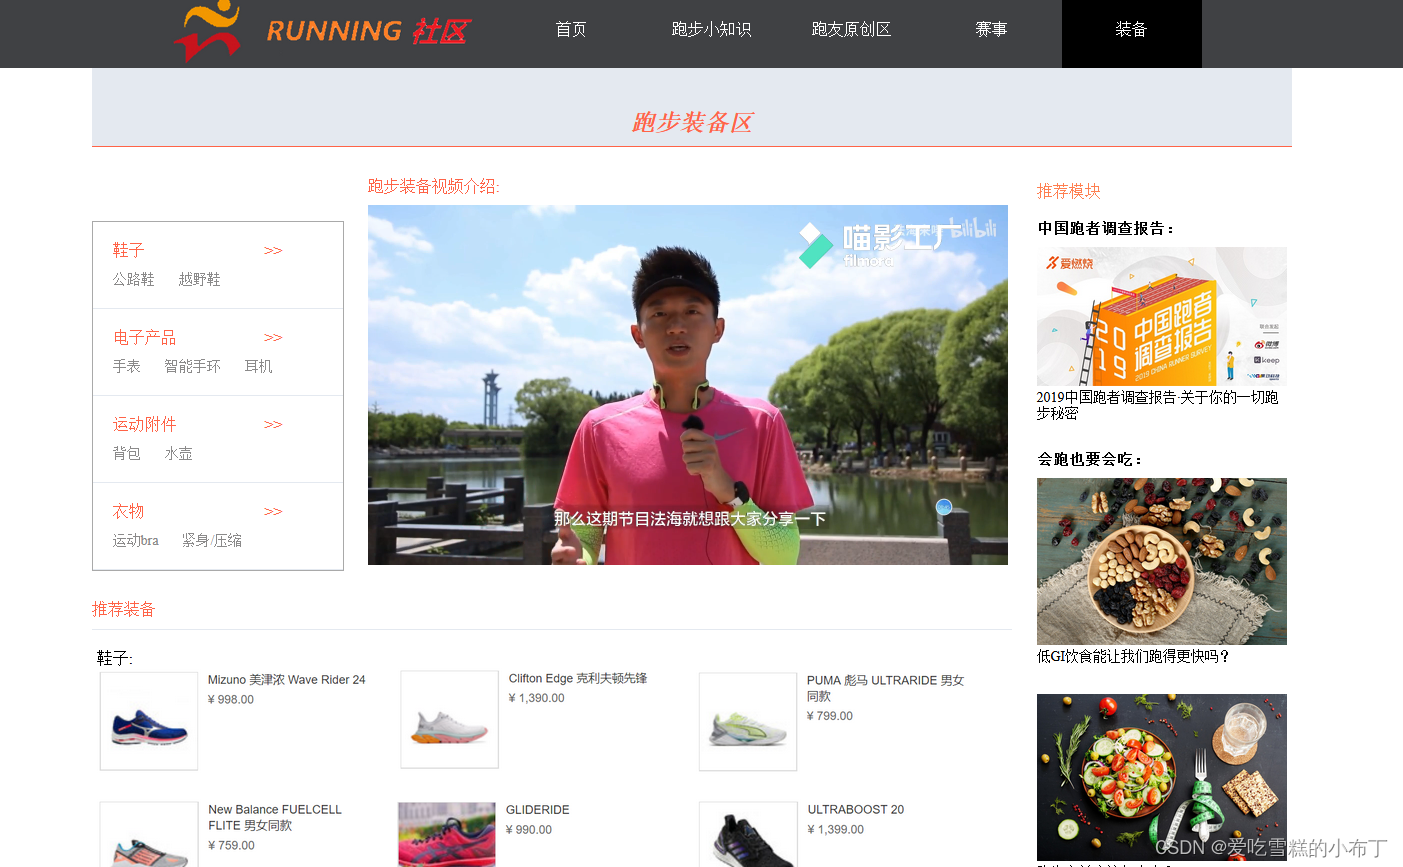Click the 跑步装备区 page title
1403x867 pixels.
(692, 122)
